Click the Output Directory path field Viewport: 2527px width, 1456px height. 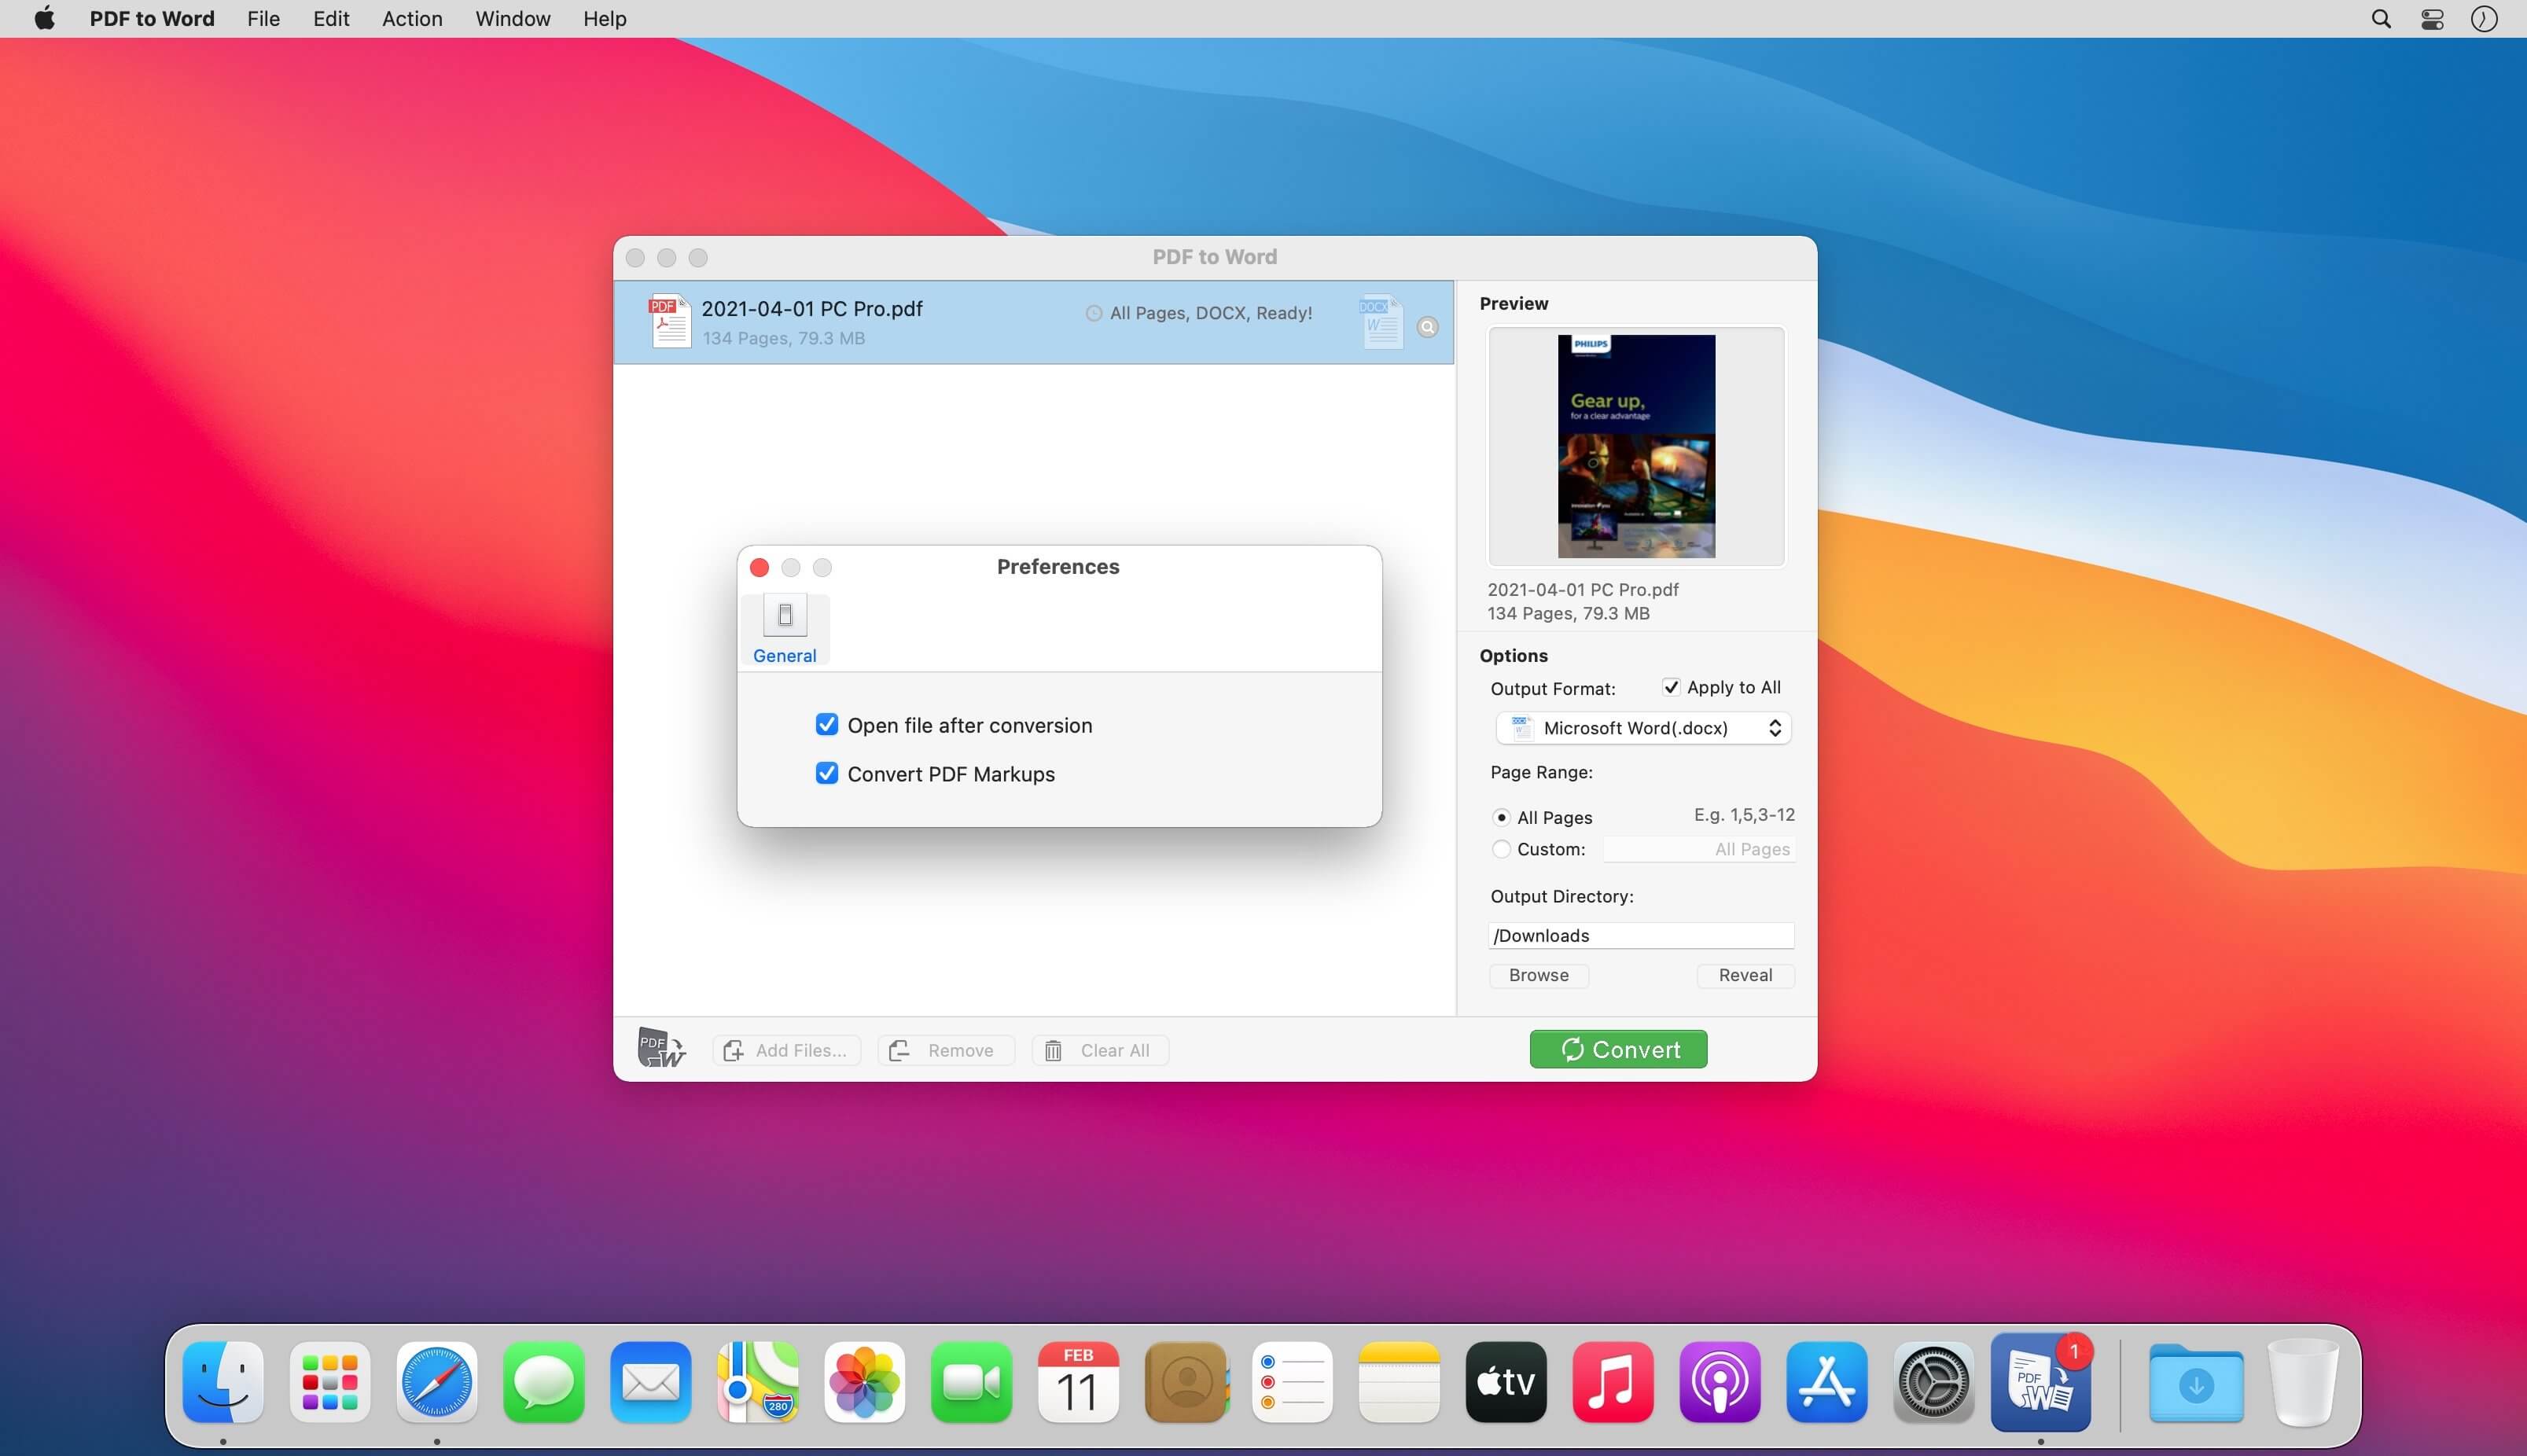point(1641,935)
